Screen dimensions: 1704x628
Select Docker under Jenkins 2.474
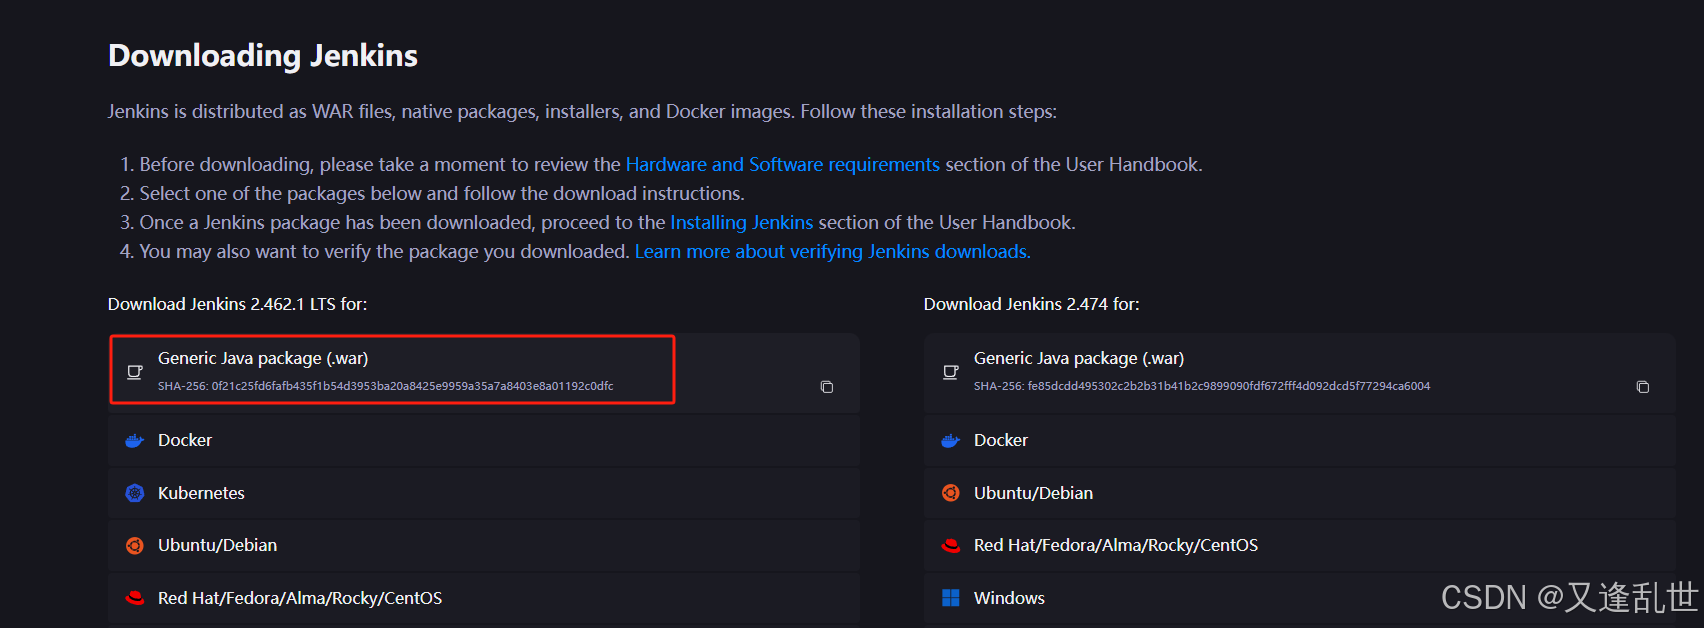coord(1300,440)
